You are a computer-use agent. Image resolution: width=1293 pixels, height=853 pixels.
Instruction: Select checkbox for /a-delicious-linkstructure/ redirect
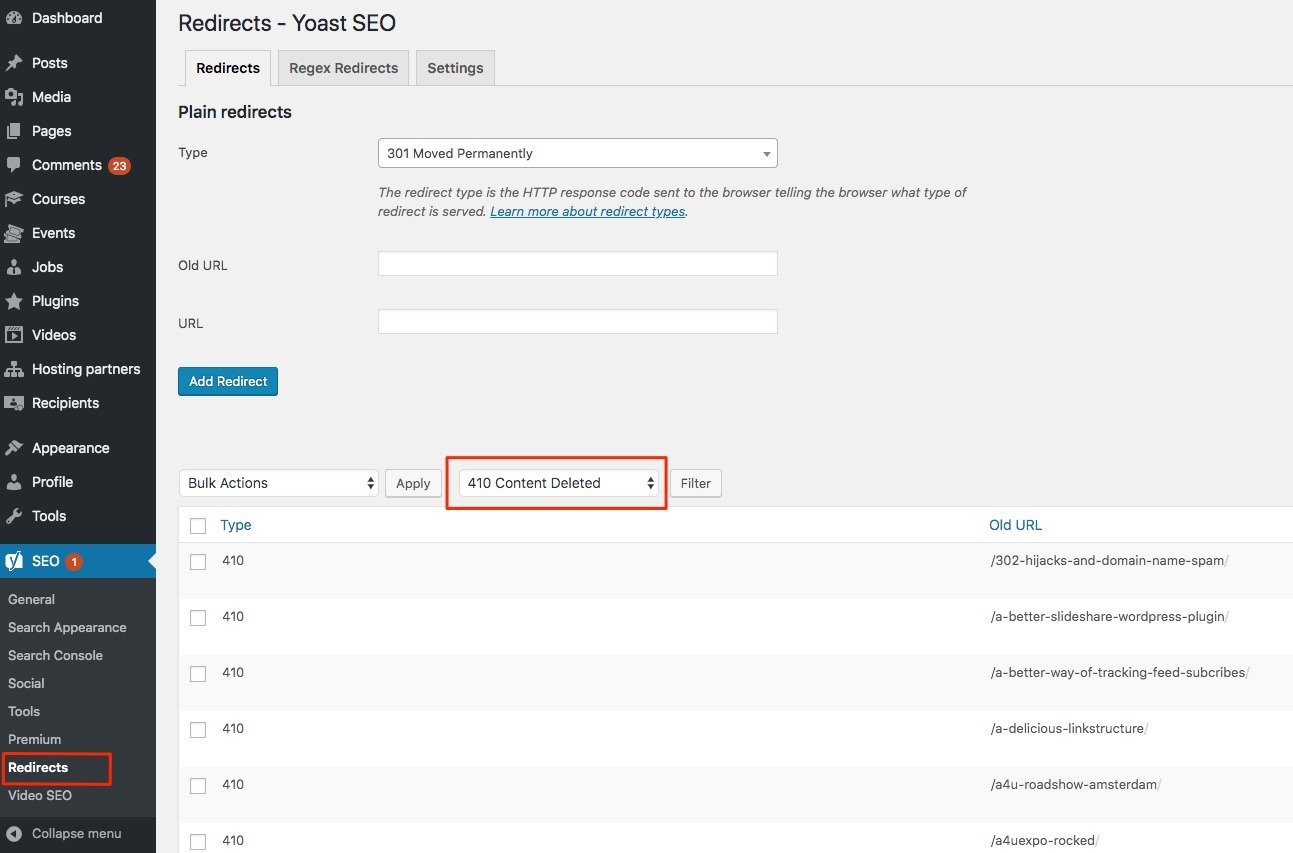tap(198, 730)
